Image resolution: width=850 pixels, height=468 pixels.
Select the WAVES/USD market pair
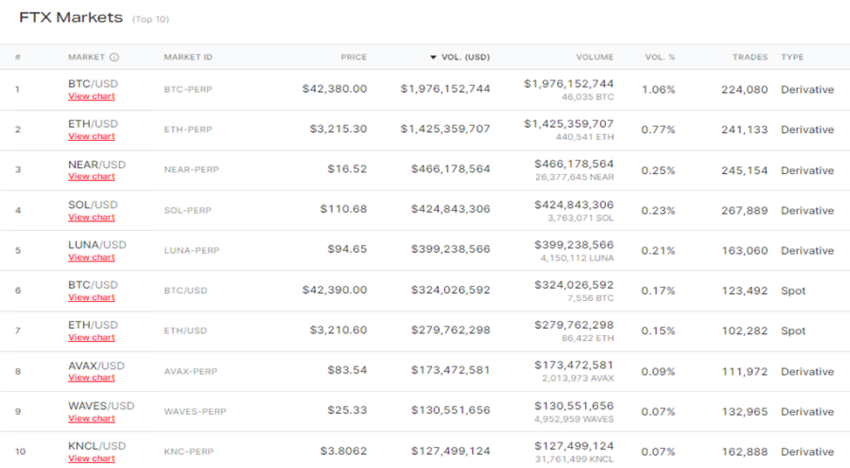(x=101, y=406)
